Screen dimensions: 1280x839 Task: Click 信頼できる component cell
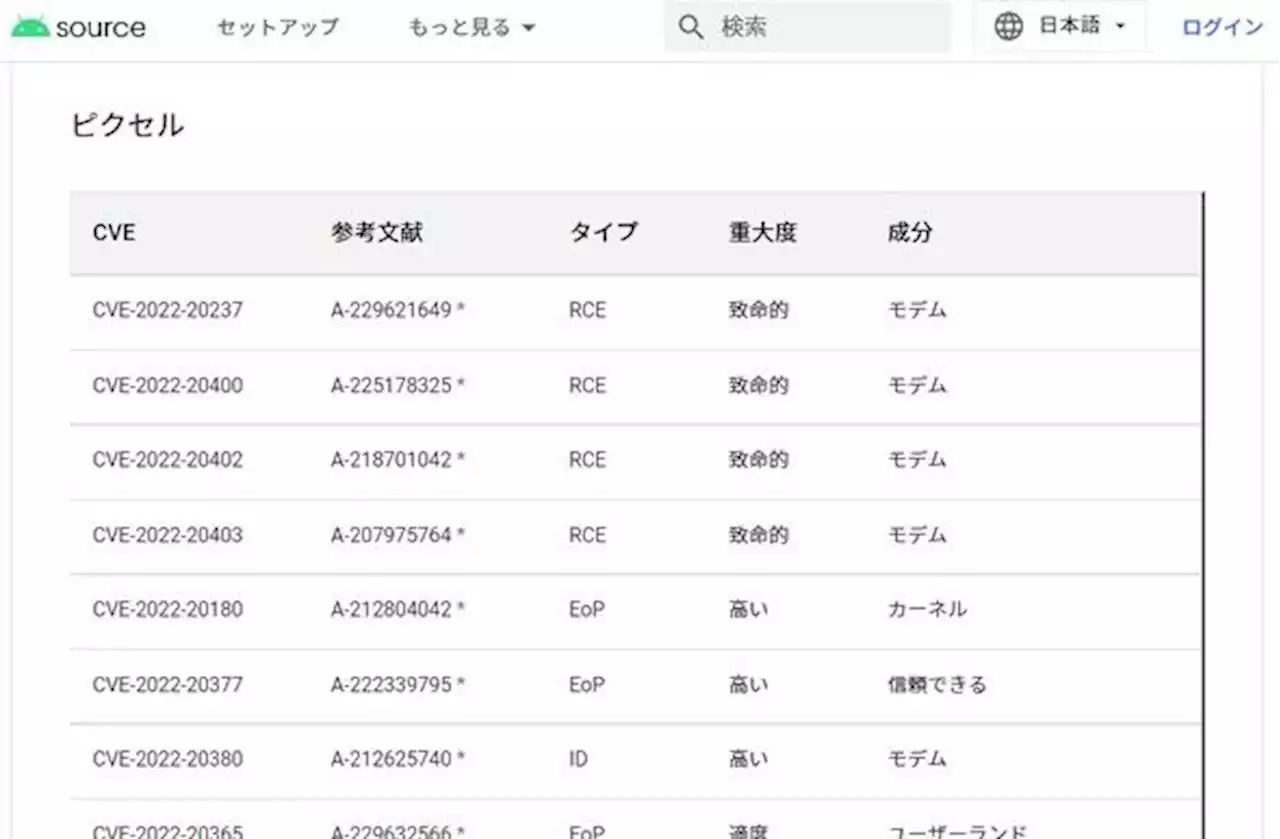coord(937,685)
